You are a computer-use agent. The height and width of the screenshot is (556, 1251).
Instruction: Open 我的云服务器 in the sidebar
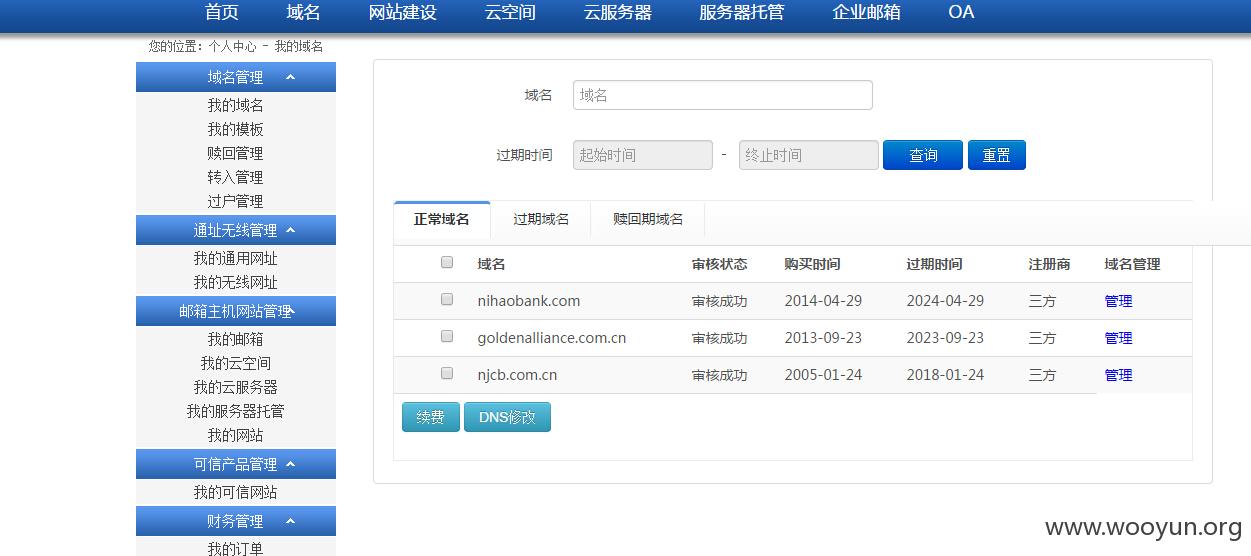click(236, 387)
